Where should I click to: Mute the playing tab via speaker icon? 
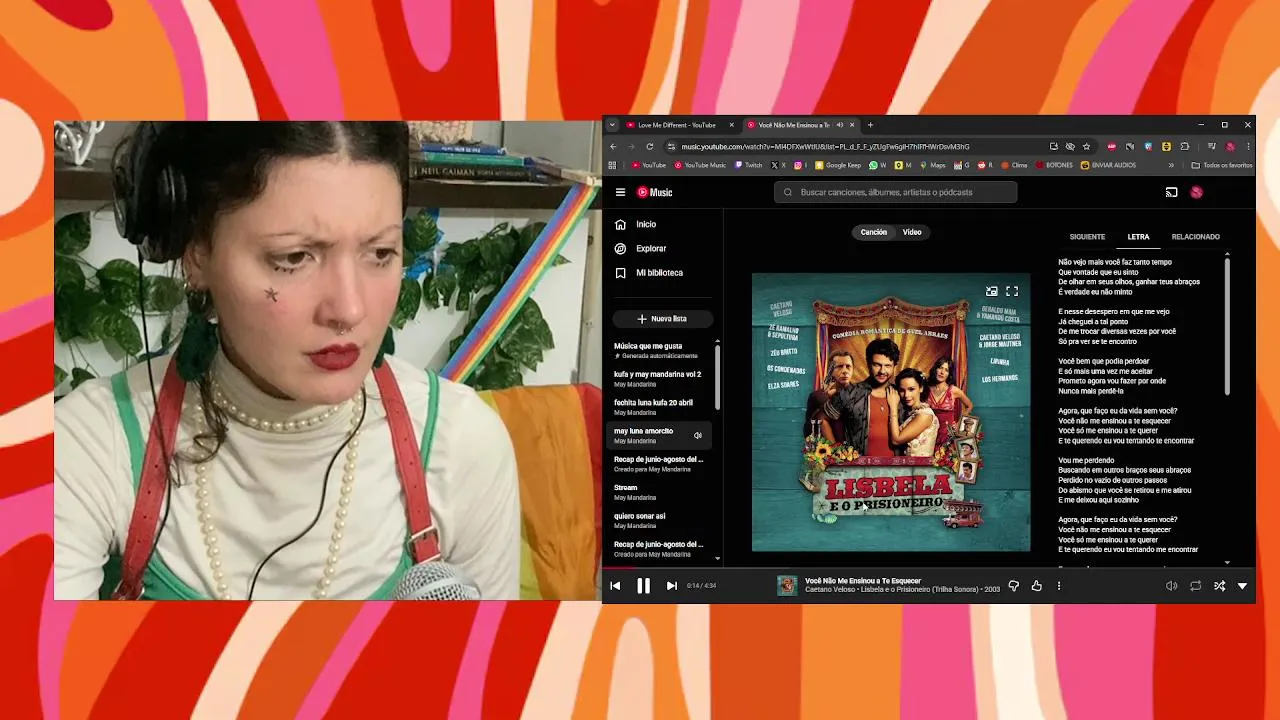point(840,125)
